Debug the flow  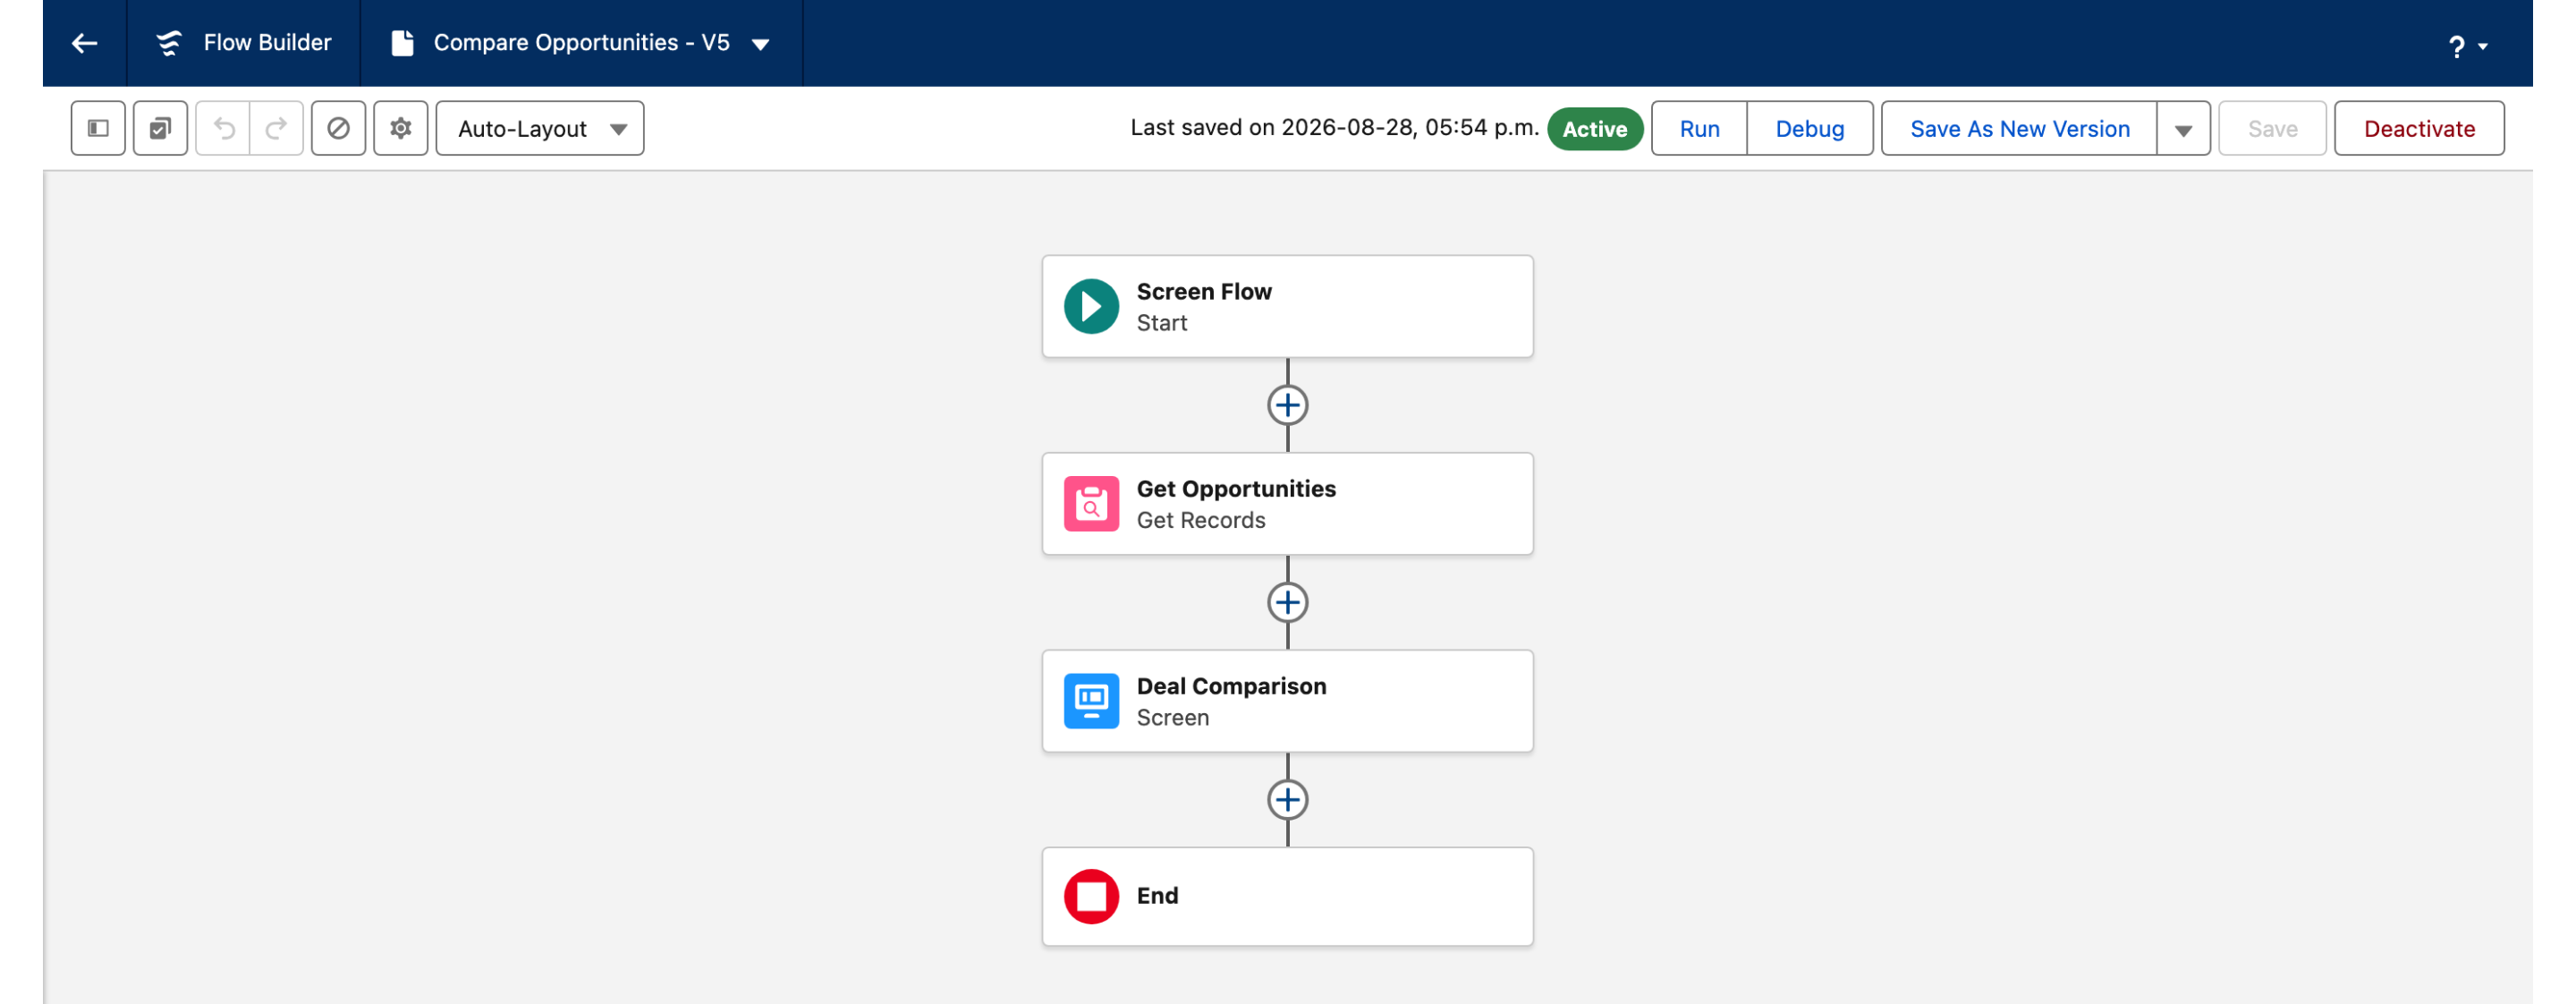pos(1810,128)
